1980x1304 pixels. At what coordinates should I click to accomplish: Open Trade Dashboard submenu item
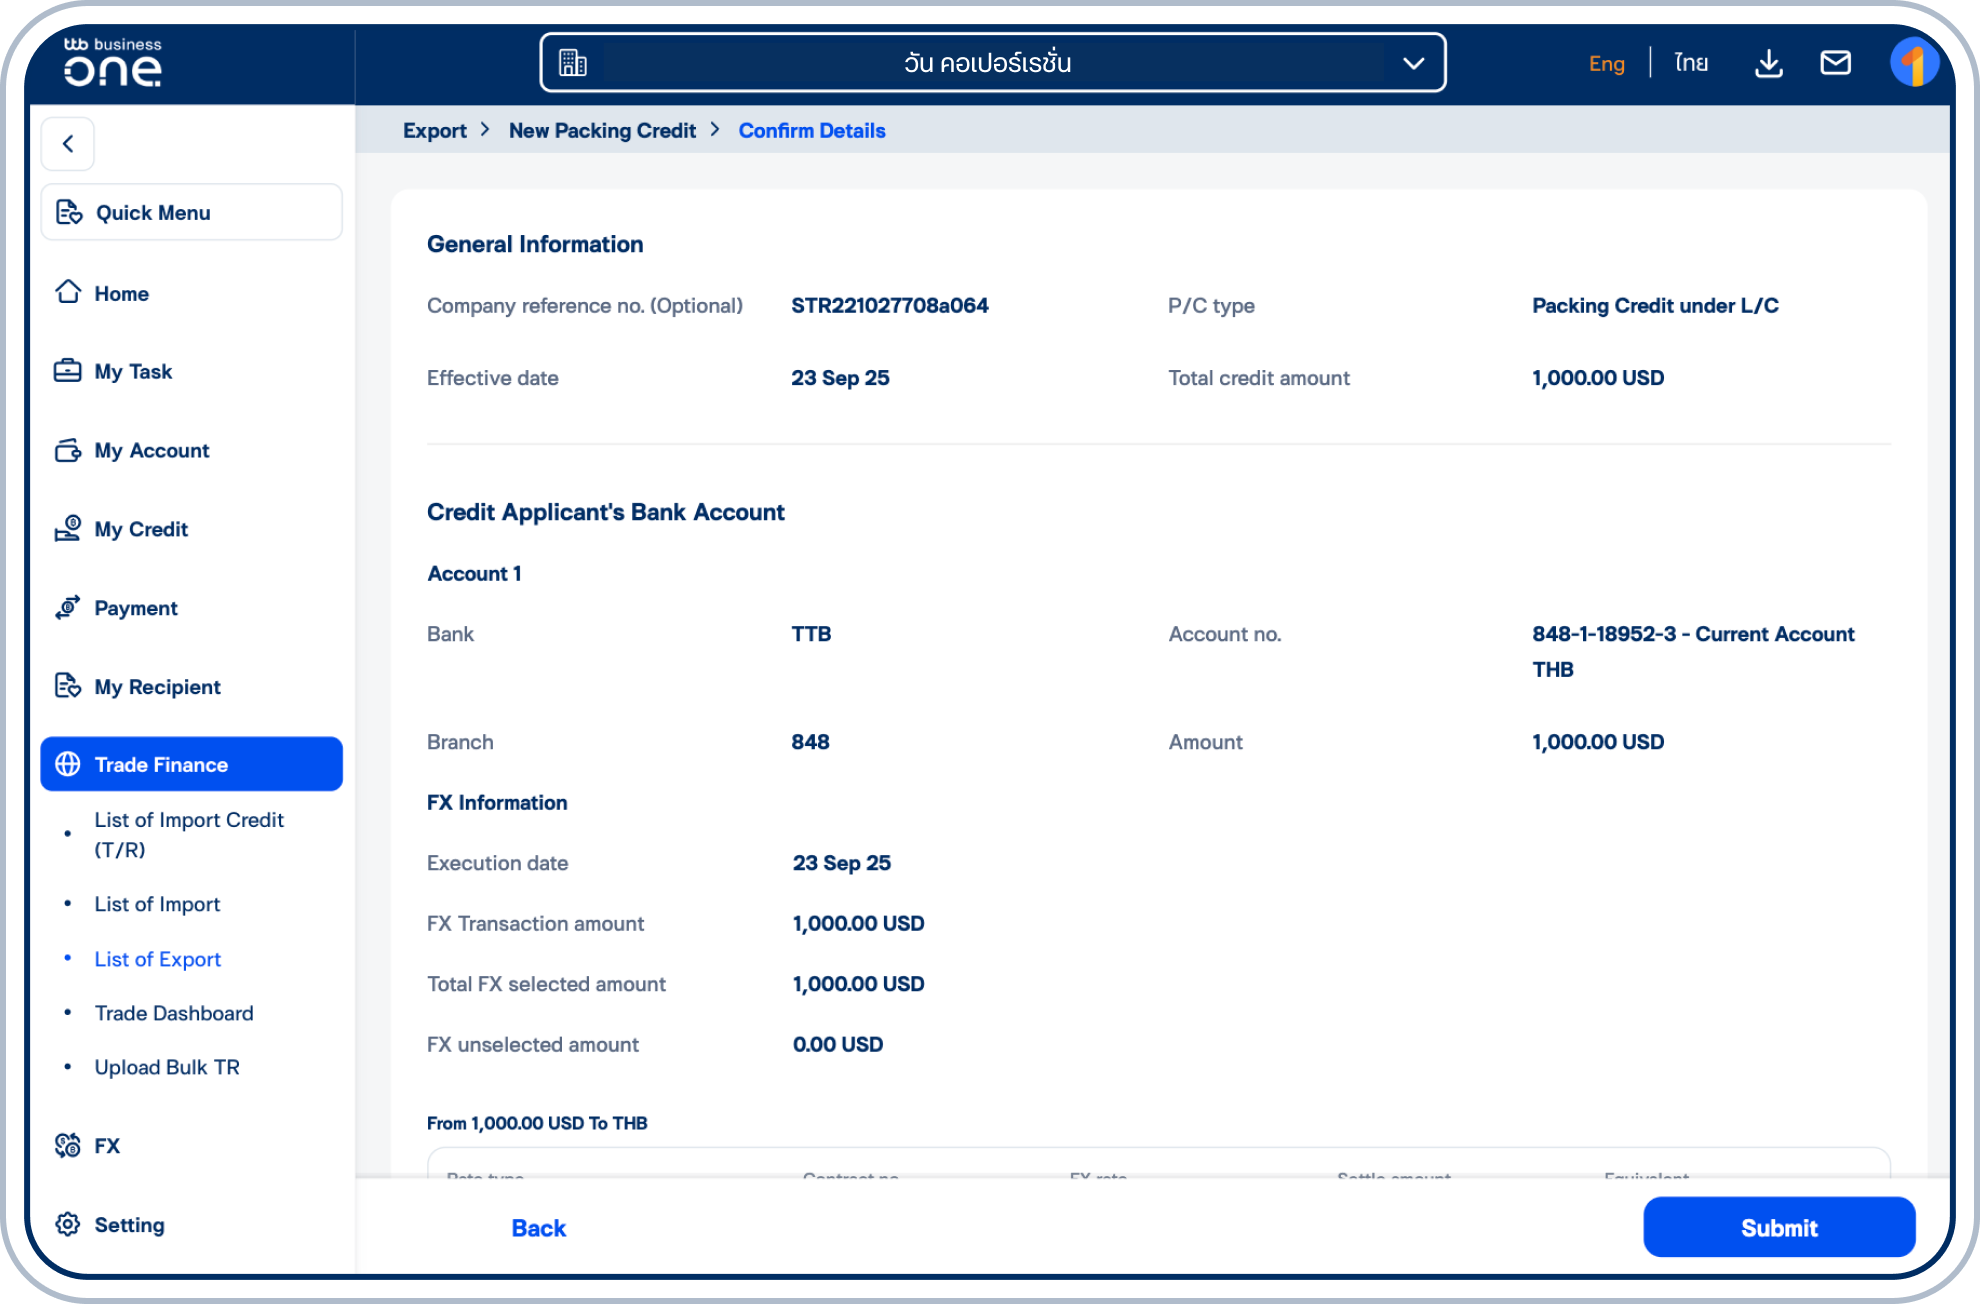click(174, 1013)
